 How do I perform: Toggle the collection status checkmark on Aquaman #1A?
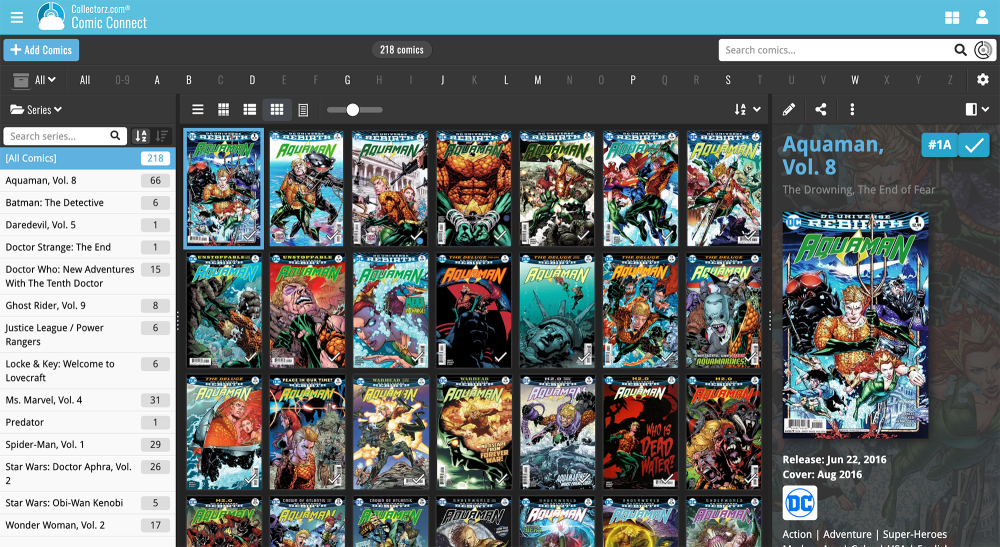[974, 145]
